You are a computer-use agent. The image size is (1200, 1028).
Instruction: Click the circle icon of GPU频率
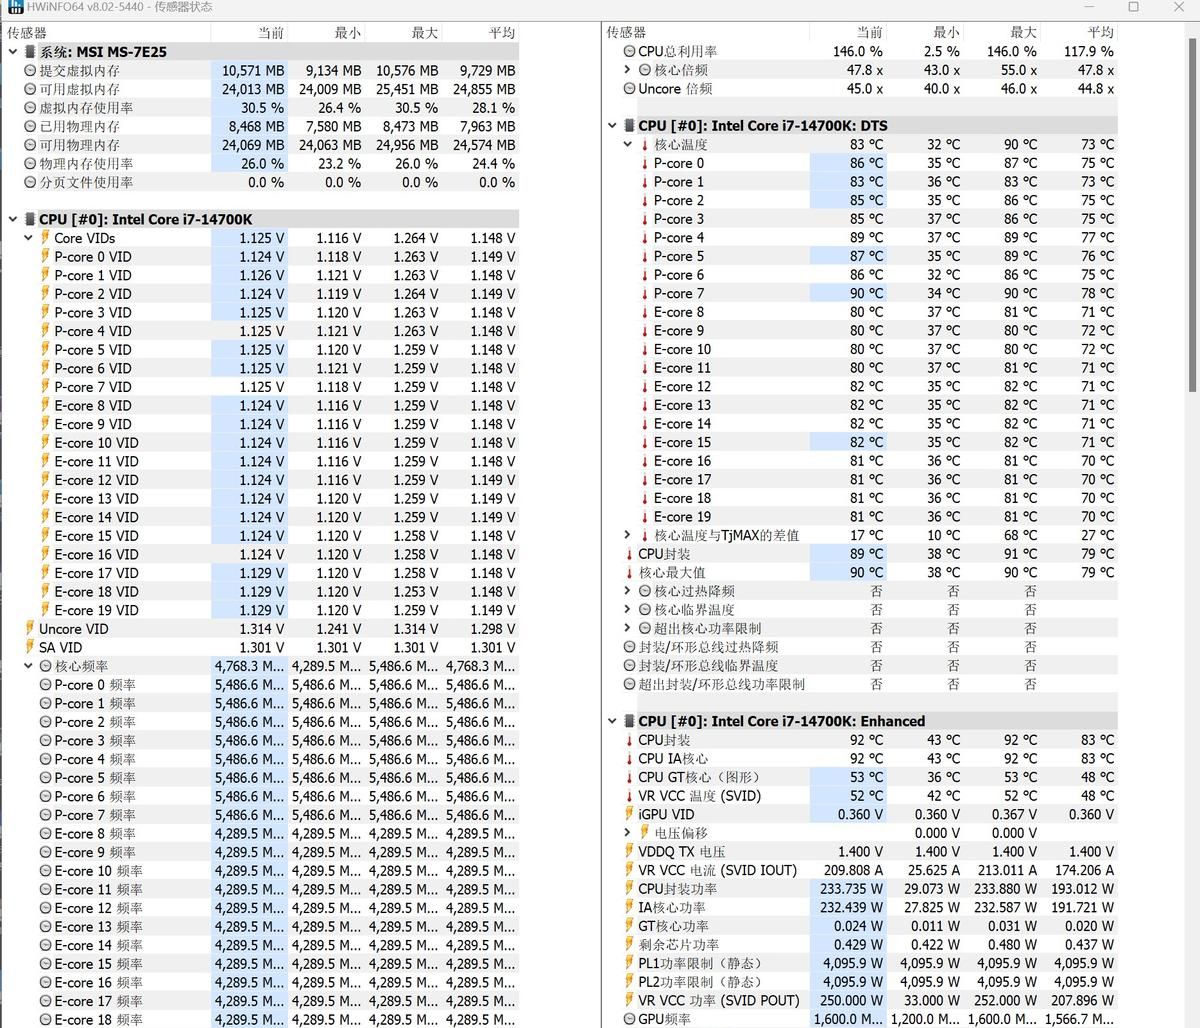(629, 1019)
